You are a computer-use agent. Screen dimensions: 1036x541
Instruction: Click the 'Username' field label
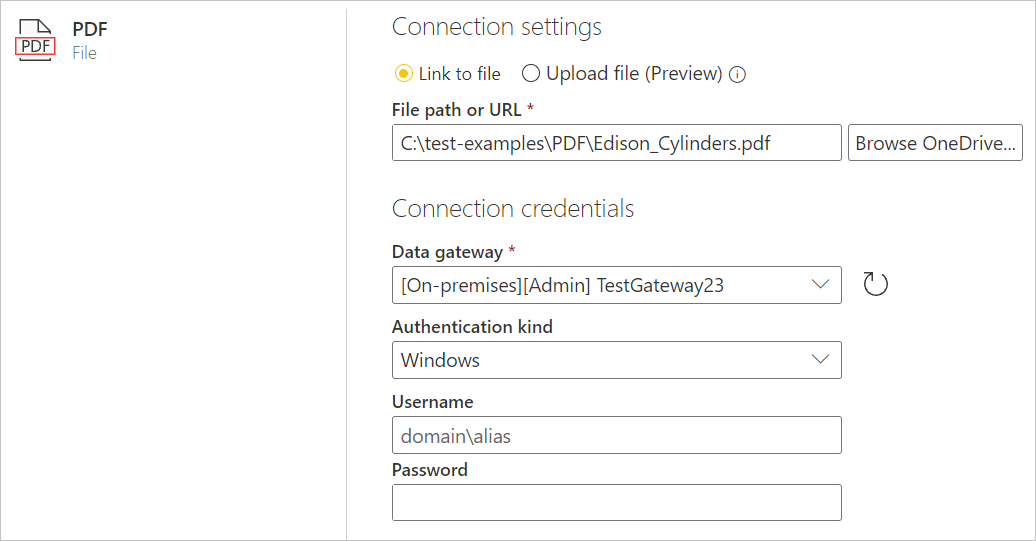(432, 402)
